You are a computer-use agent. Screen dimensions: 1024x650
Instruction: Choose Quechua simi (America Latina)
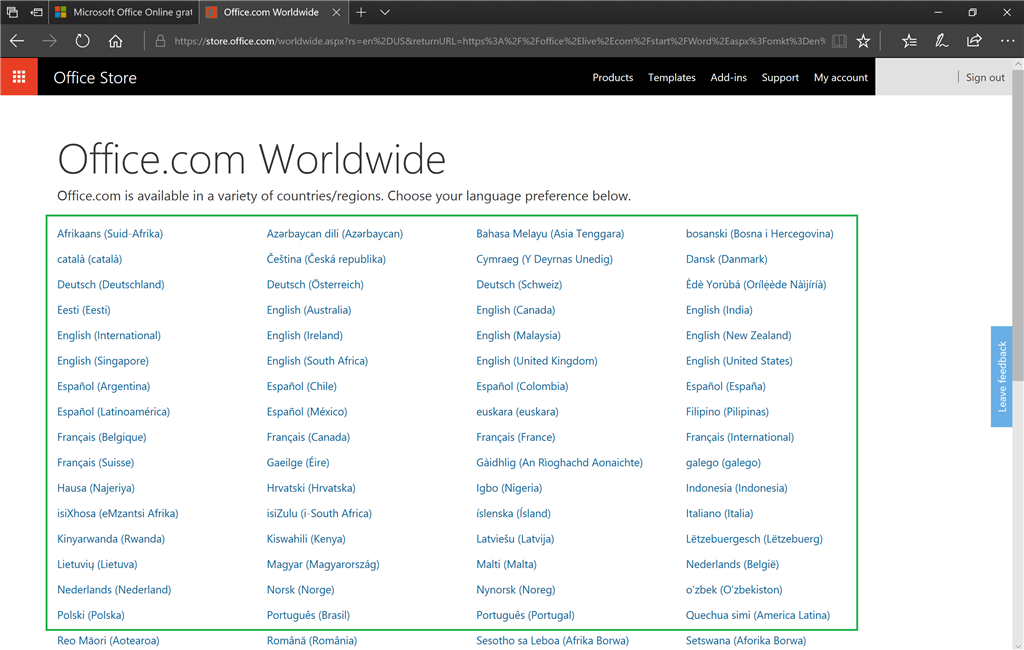point(758,615)
